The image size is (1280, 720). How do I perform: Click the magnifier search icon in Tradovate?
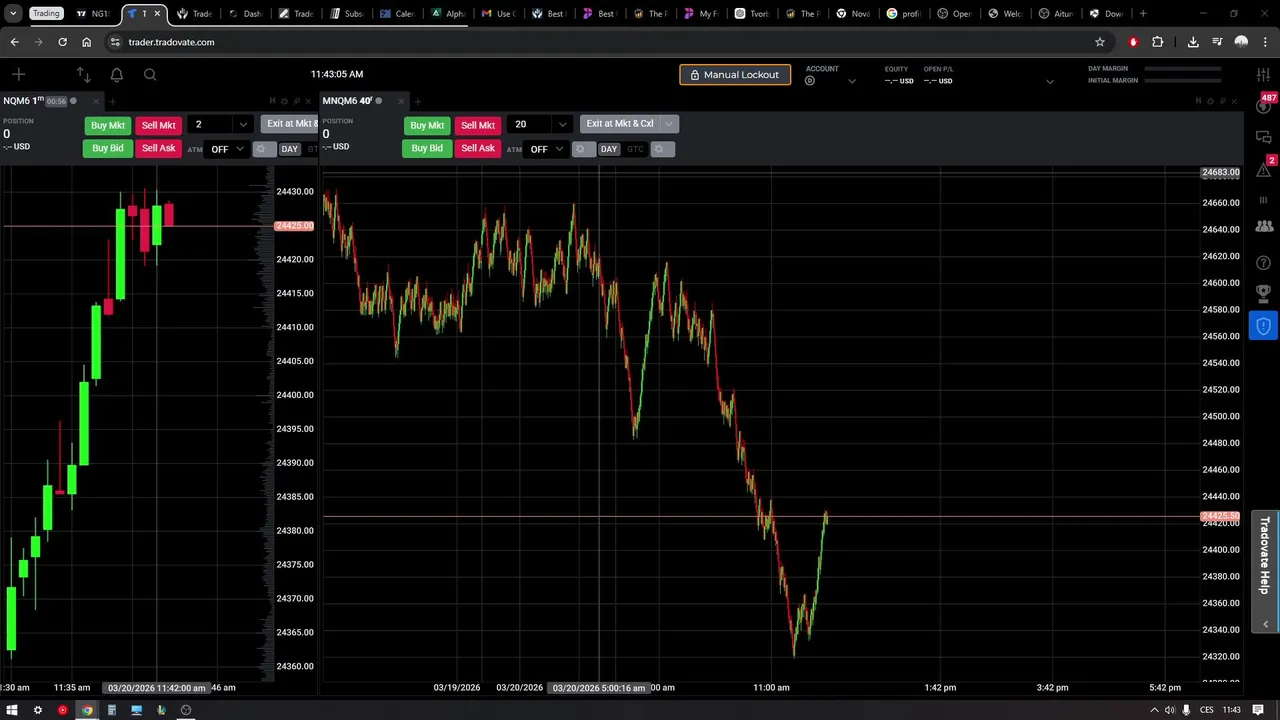[x=150, y=74]
